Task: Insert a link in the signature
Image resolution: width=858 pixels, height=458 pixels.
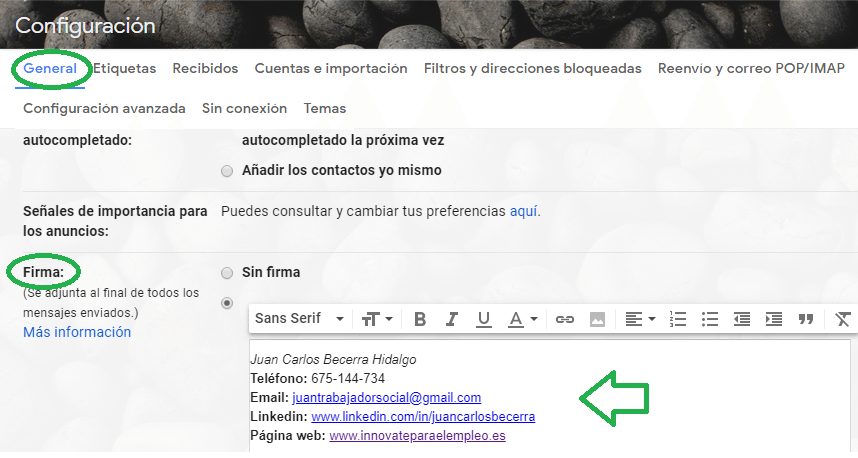Action: [x=565, y=319]
